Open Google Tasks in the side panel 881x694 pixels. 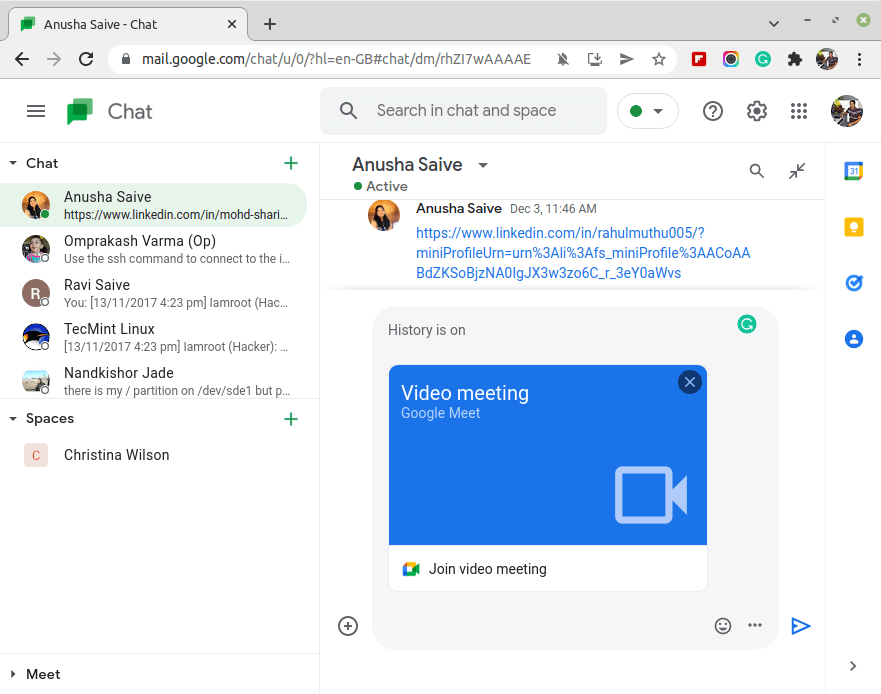tap(853, 283)
